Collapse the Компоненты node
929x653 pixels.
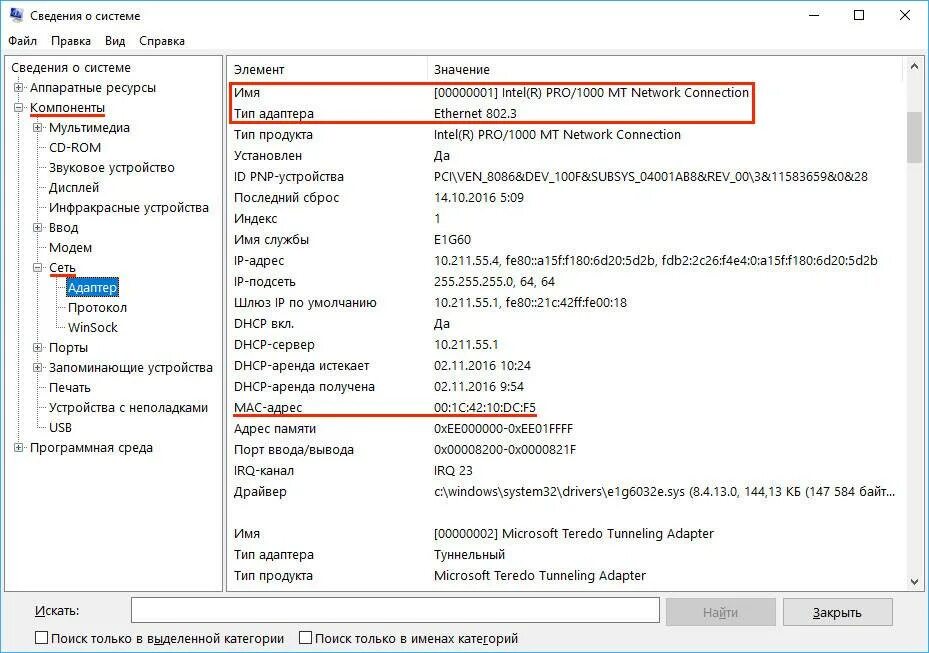coord(18,108)
